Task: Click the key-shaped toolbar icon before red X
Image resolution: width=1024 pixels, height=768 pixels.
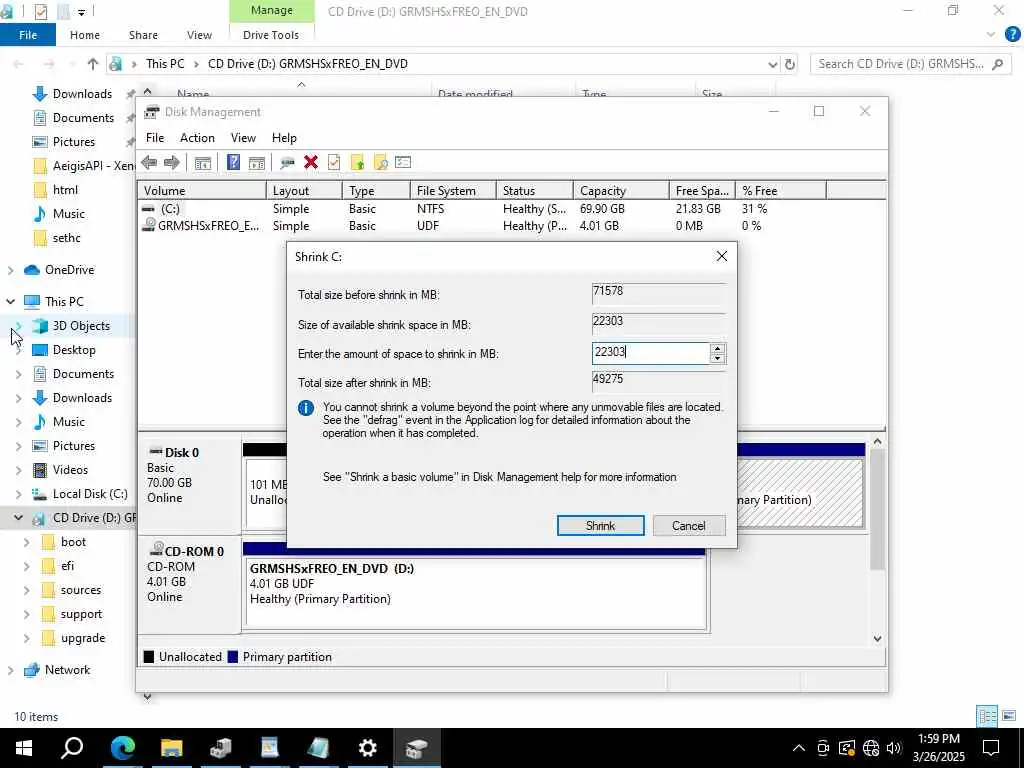Action: [287, 163]
